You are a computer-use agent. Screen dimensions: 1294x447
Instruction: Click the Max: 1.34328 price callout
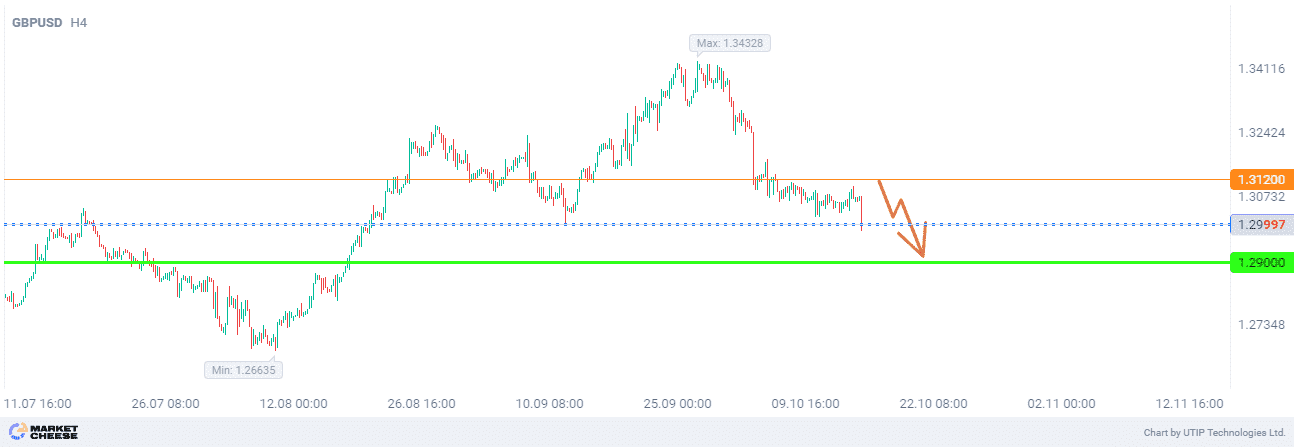click(731, 43)
